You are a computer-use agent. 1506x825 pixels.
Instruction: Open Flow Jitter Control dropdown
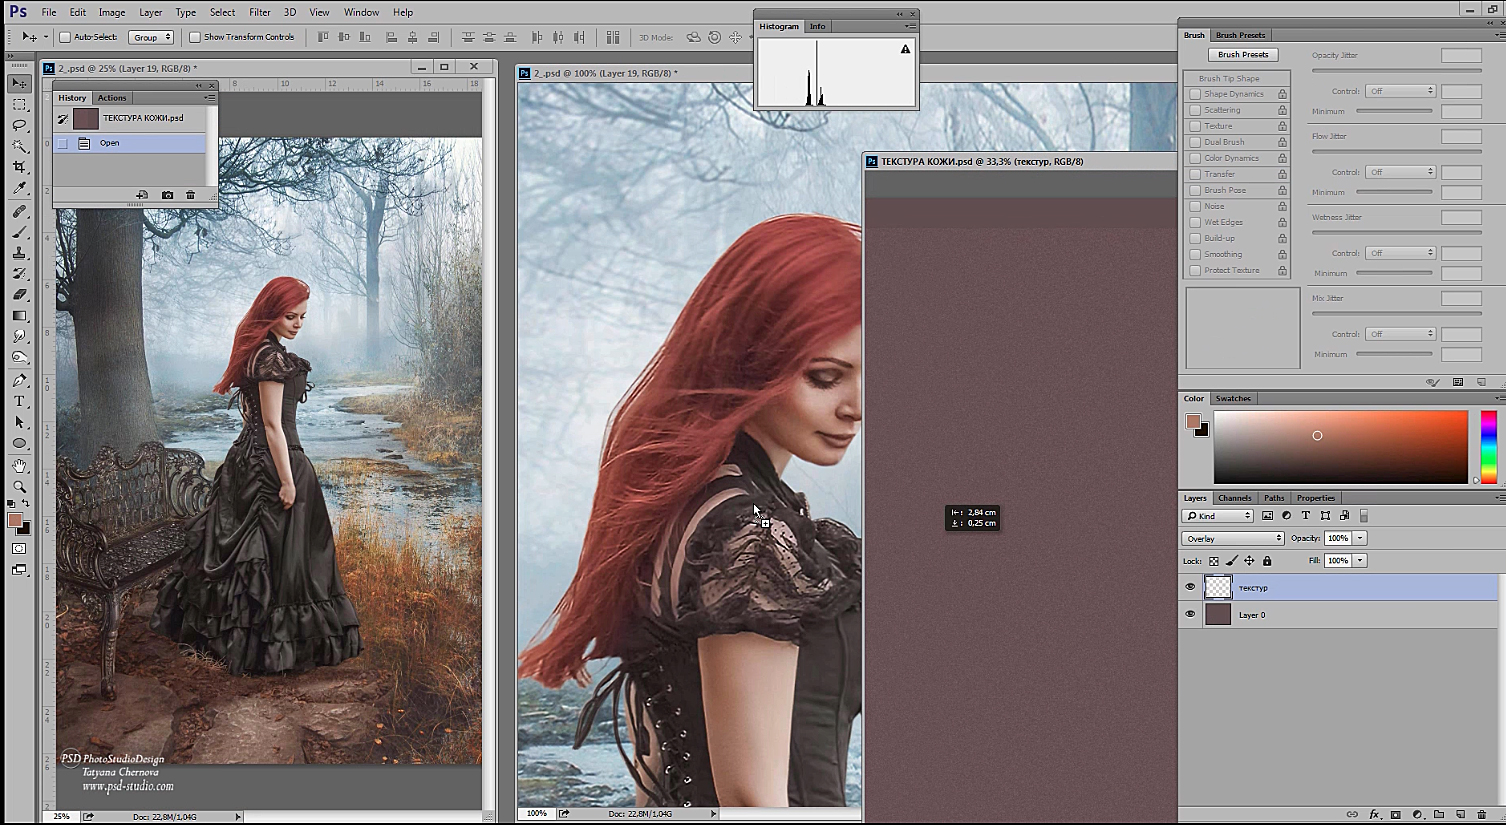pos(1401,172)
